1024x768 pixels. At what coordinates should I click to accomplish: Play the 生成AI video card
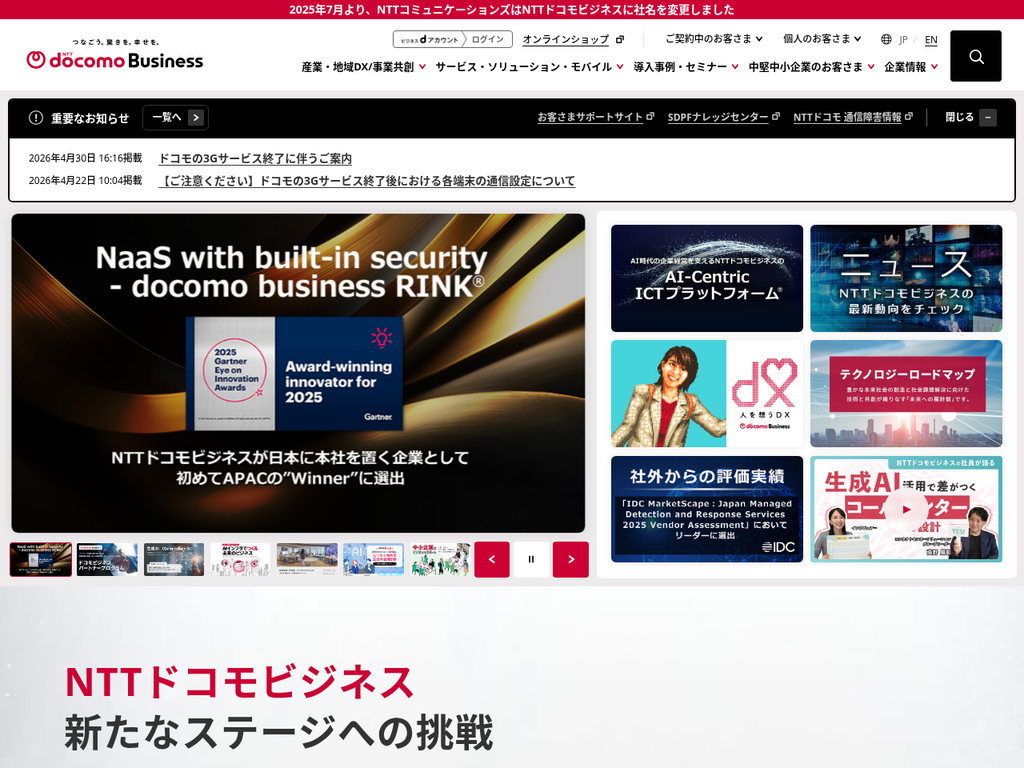pos(906,509)
